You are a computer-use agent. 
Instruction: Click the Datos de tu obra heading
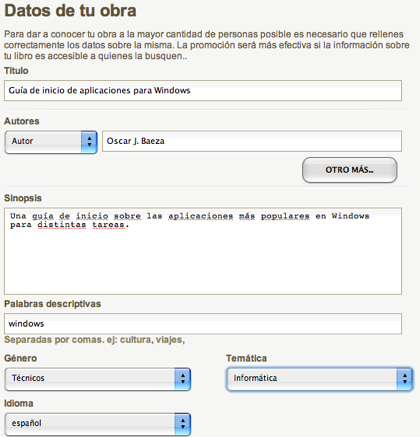click(x=70, y=10)
